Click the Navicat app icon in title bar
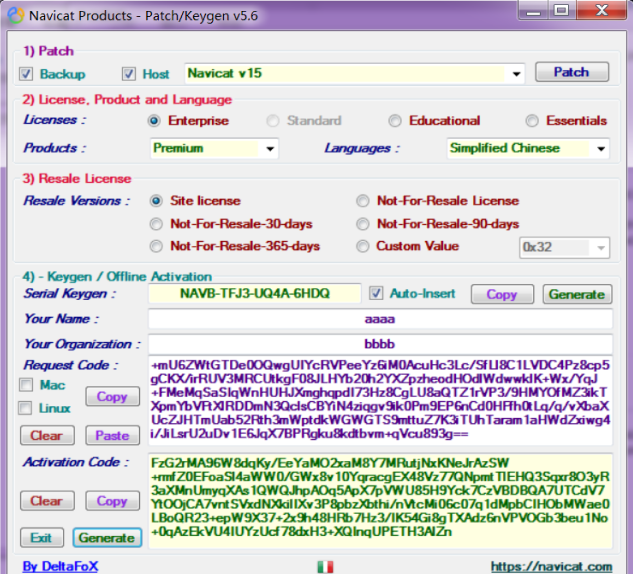This screenshot has height=574, width=633. tap(16, 15)
